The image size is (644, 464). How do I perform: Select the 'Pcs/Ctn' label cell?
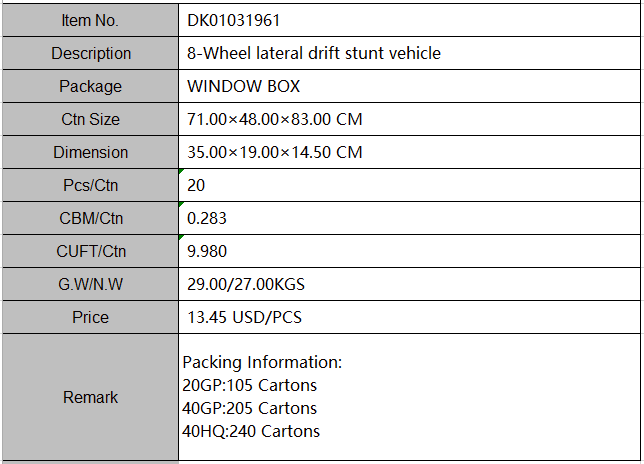pos(90,185)
